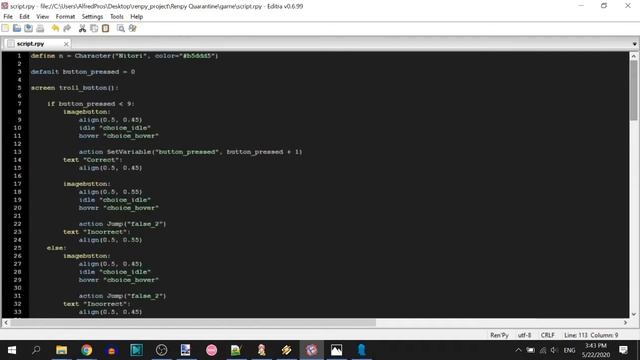This screenshot has width=640, height=360.
Task: Open the Photos app taskbar icon
Action: click(x=336, y=350)
